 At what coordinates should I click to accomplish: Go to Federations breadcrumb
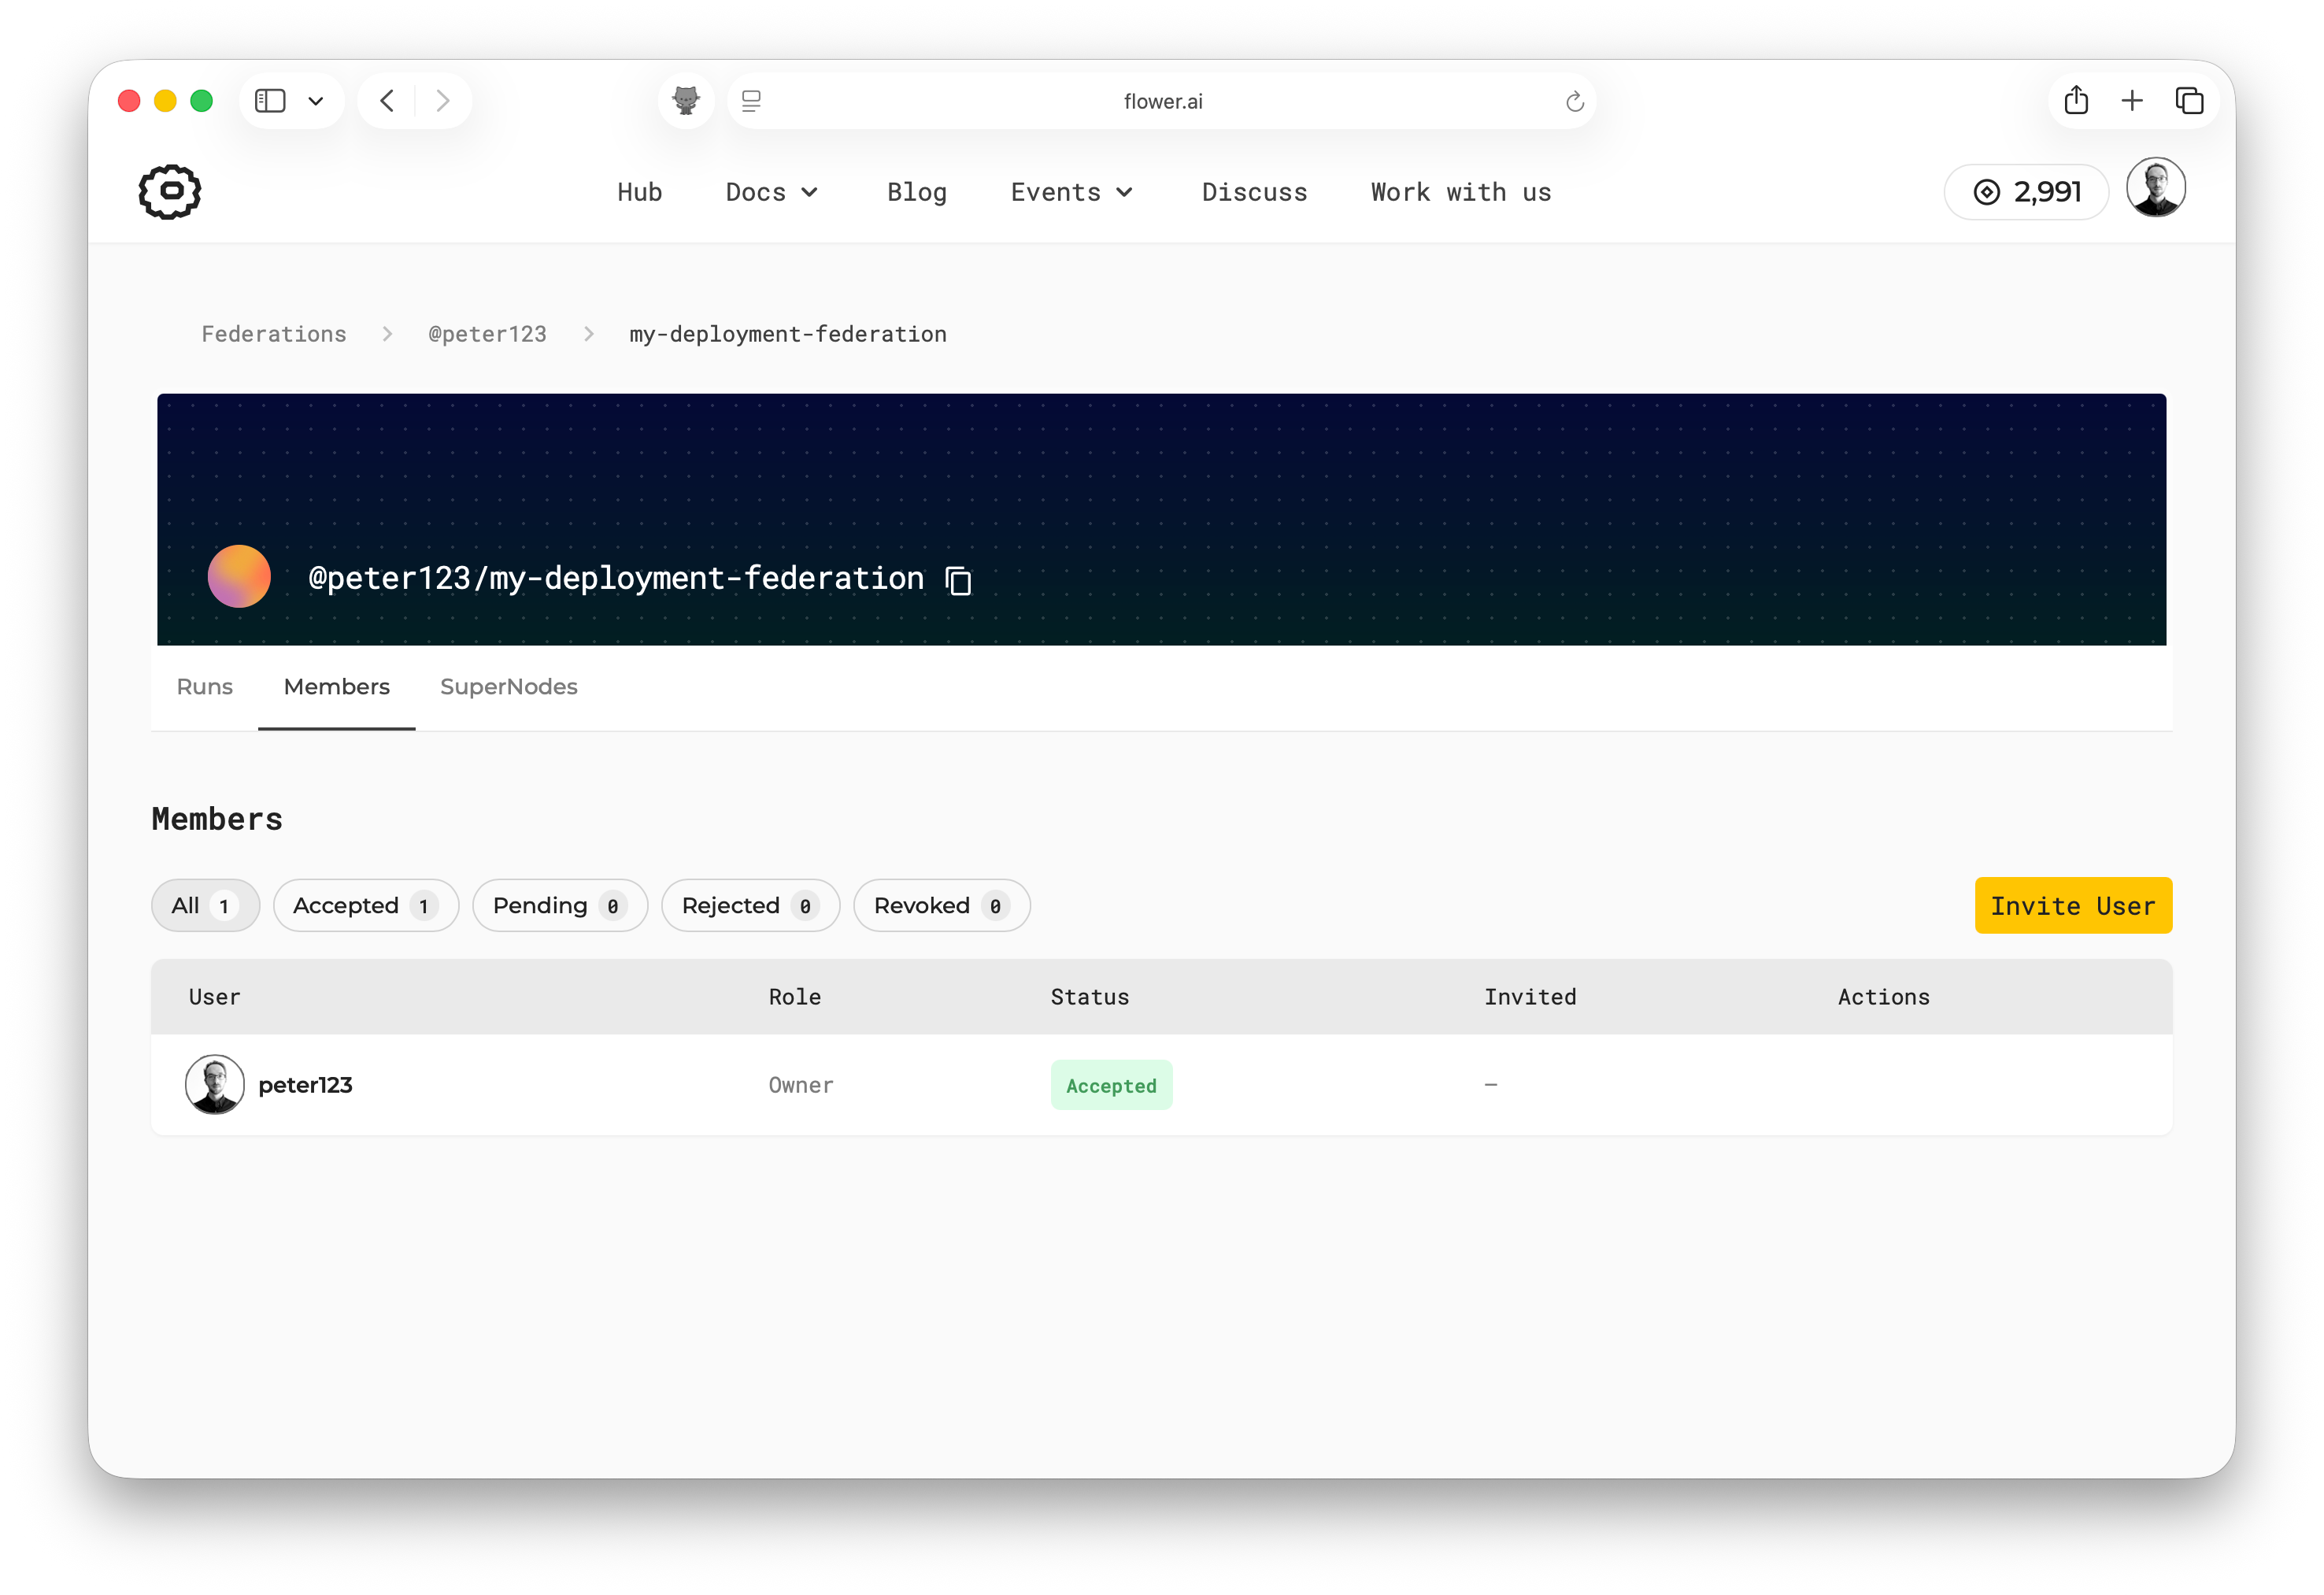[274, 334]
